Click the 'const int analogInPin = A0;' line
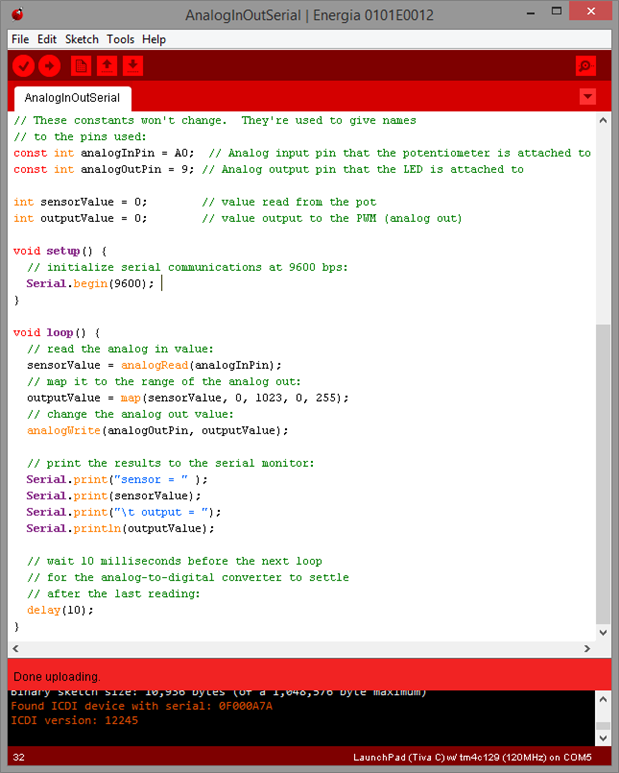The width and height of the screenshot is (619, 773). [x=103, y=153]
